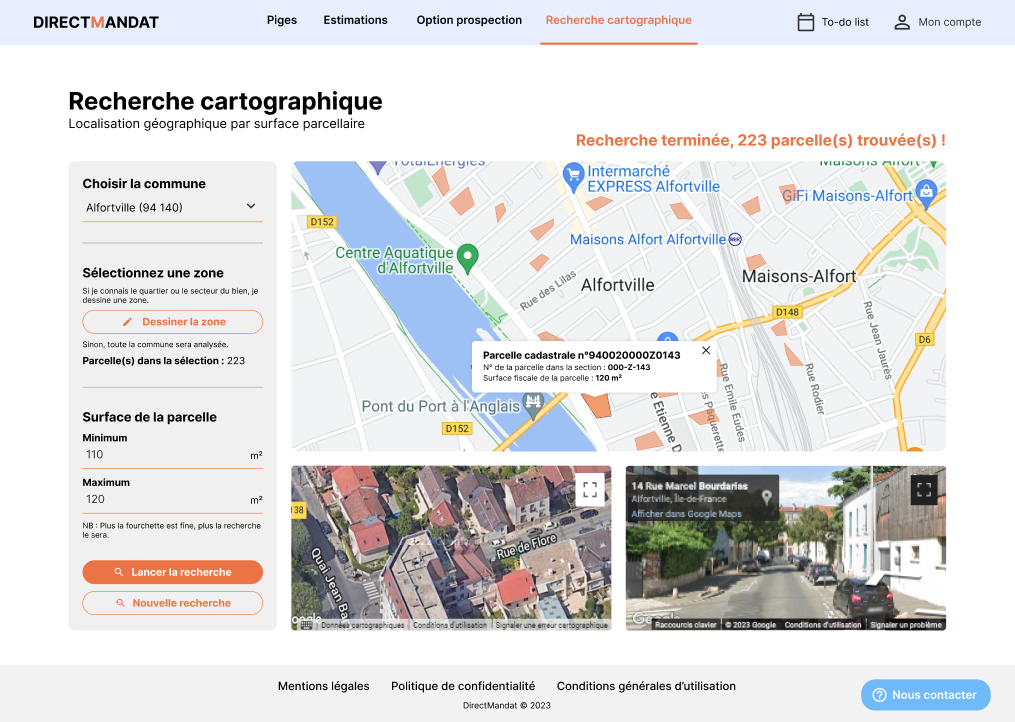The image size is (1015, 722).
Task: Open Mentions légales
Action: pyautogui.click(x=324, y=686)
